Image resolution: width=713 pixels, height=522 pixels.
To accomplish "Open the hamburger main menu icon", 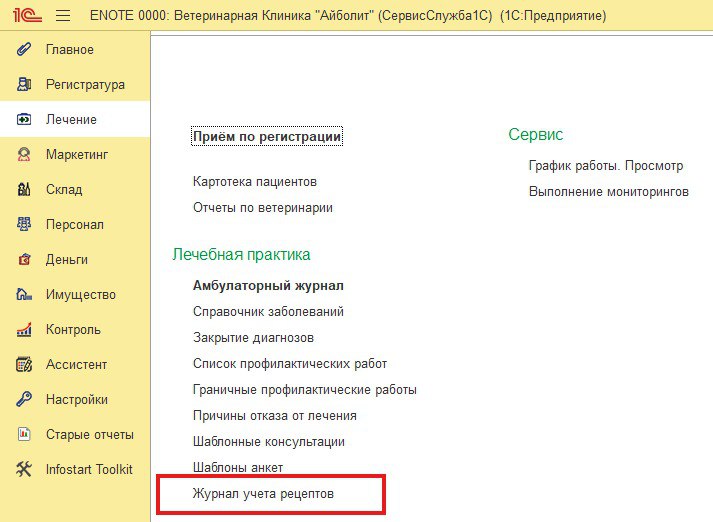I will (x=63, y=16).
